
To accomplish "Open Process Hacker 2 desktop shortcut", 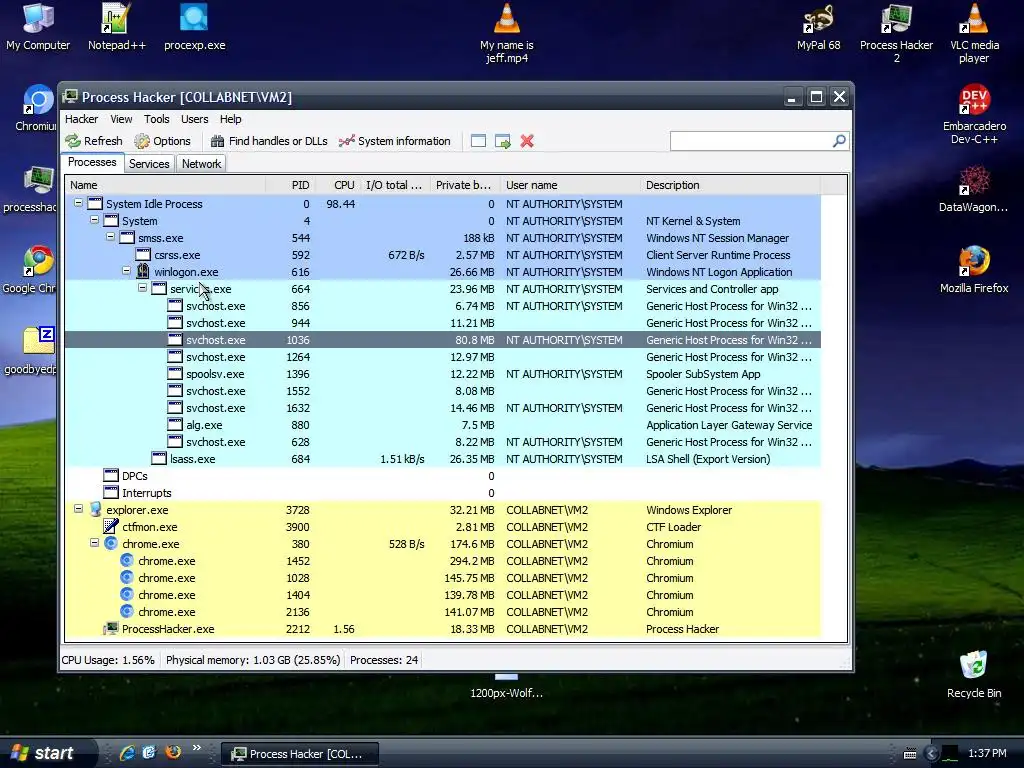I will pos(896,33).
